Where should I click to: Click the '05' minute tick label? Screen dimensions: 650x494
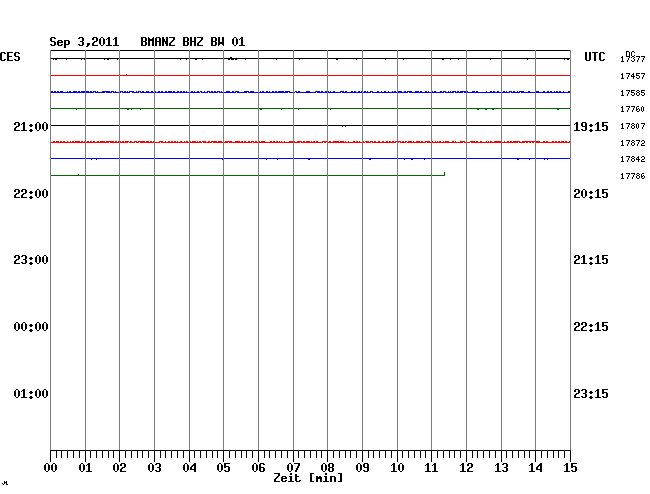(x=223, y=468)
